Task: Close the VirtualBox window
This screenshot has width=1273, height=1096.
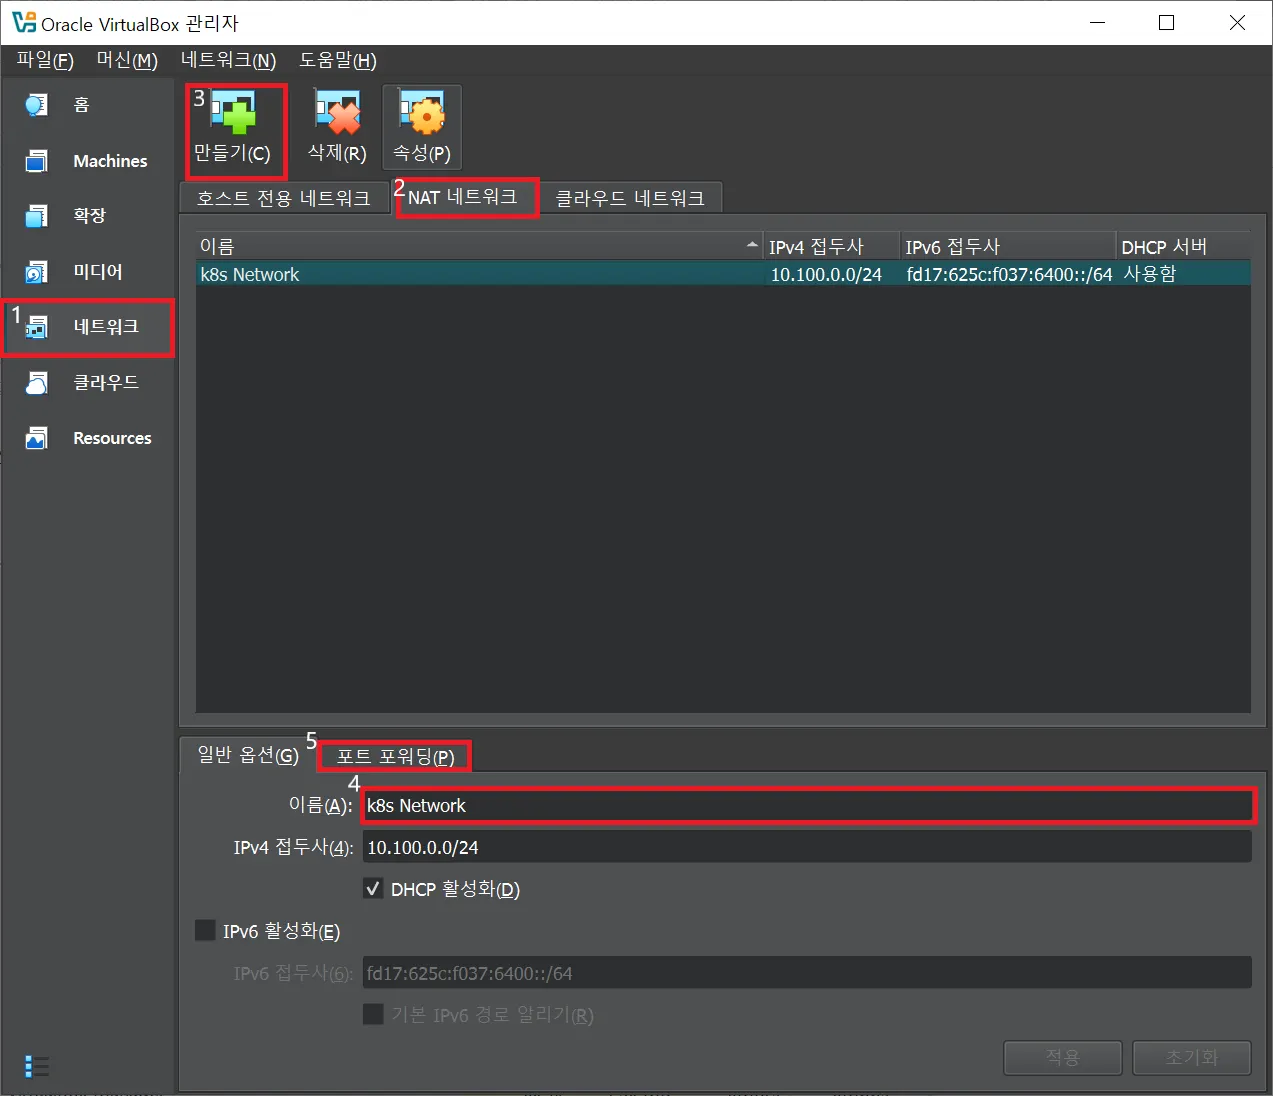Action: click(1237, 22)
